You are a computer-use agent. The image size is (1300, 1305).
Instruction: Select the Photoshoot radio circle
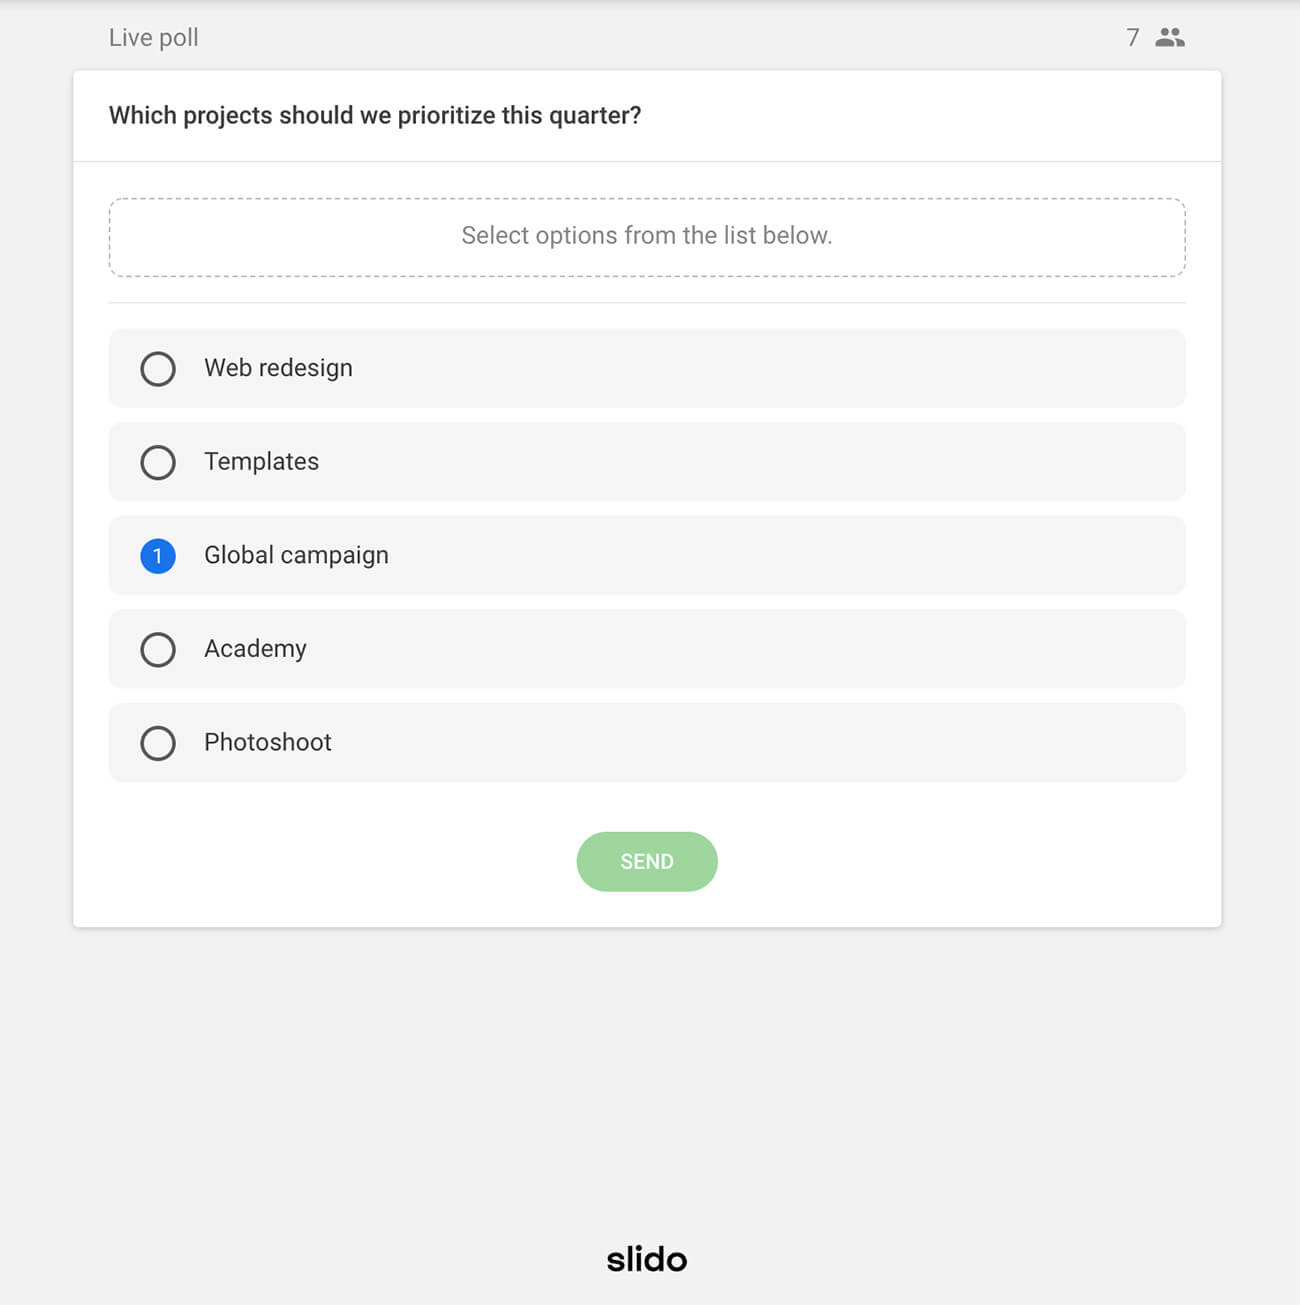158,743
